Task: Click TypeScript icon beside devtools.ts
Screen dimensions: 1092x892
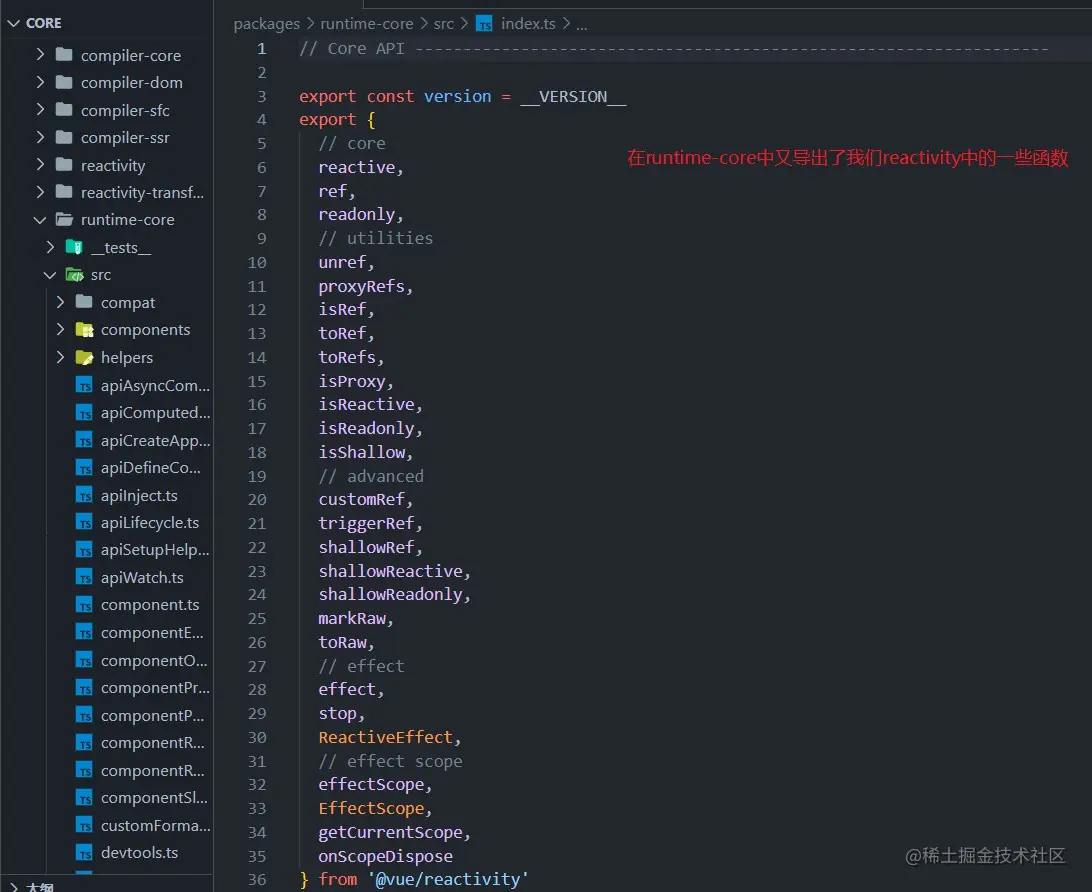Action: (x=84, y=853)
